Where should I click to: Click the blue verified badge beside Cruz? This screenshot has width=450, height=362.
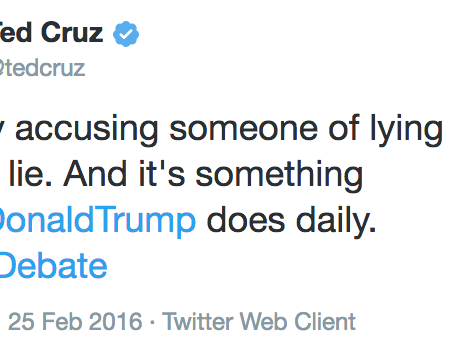[x=126, y=34]
